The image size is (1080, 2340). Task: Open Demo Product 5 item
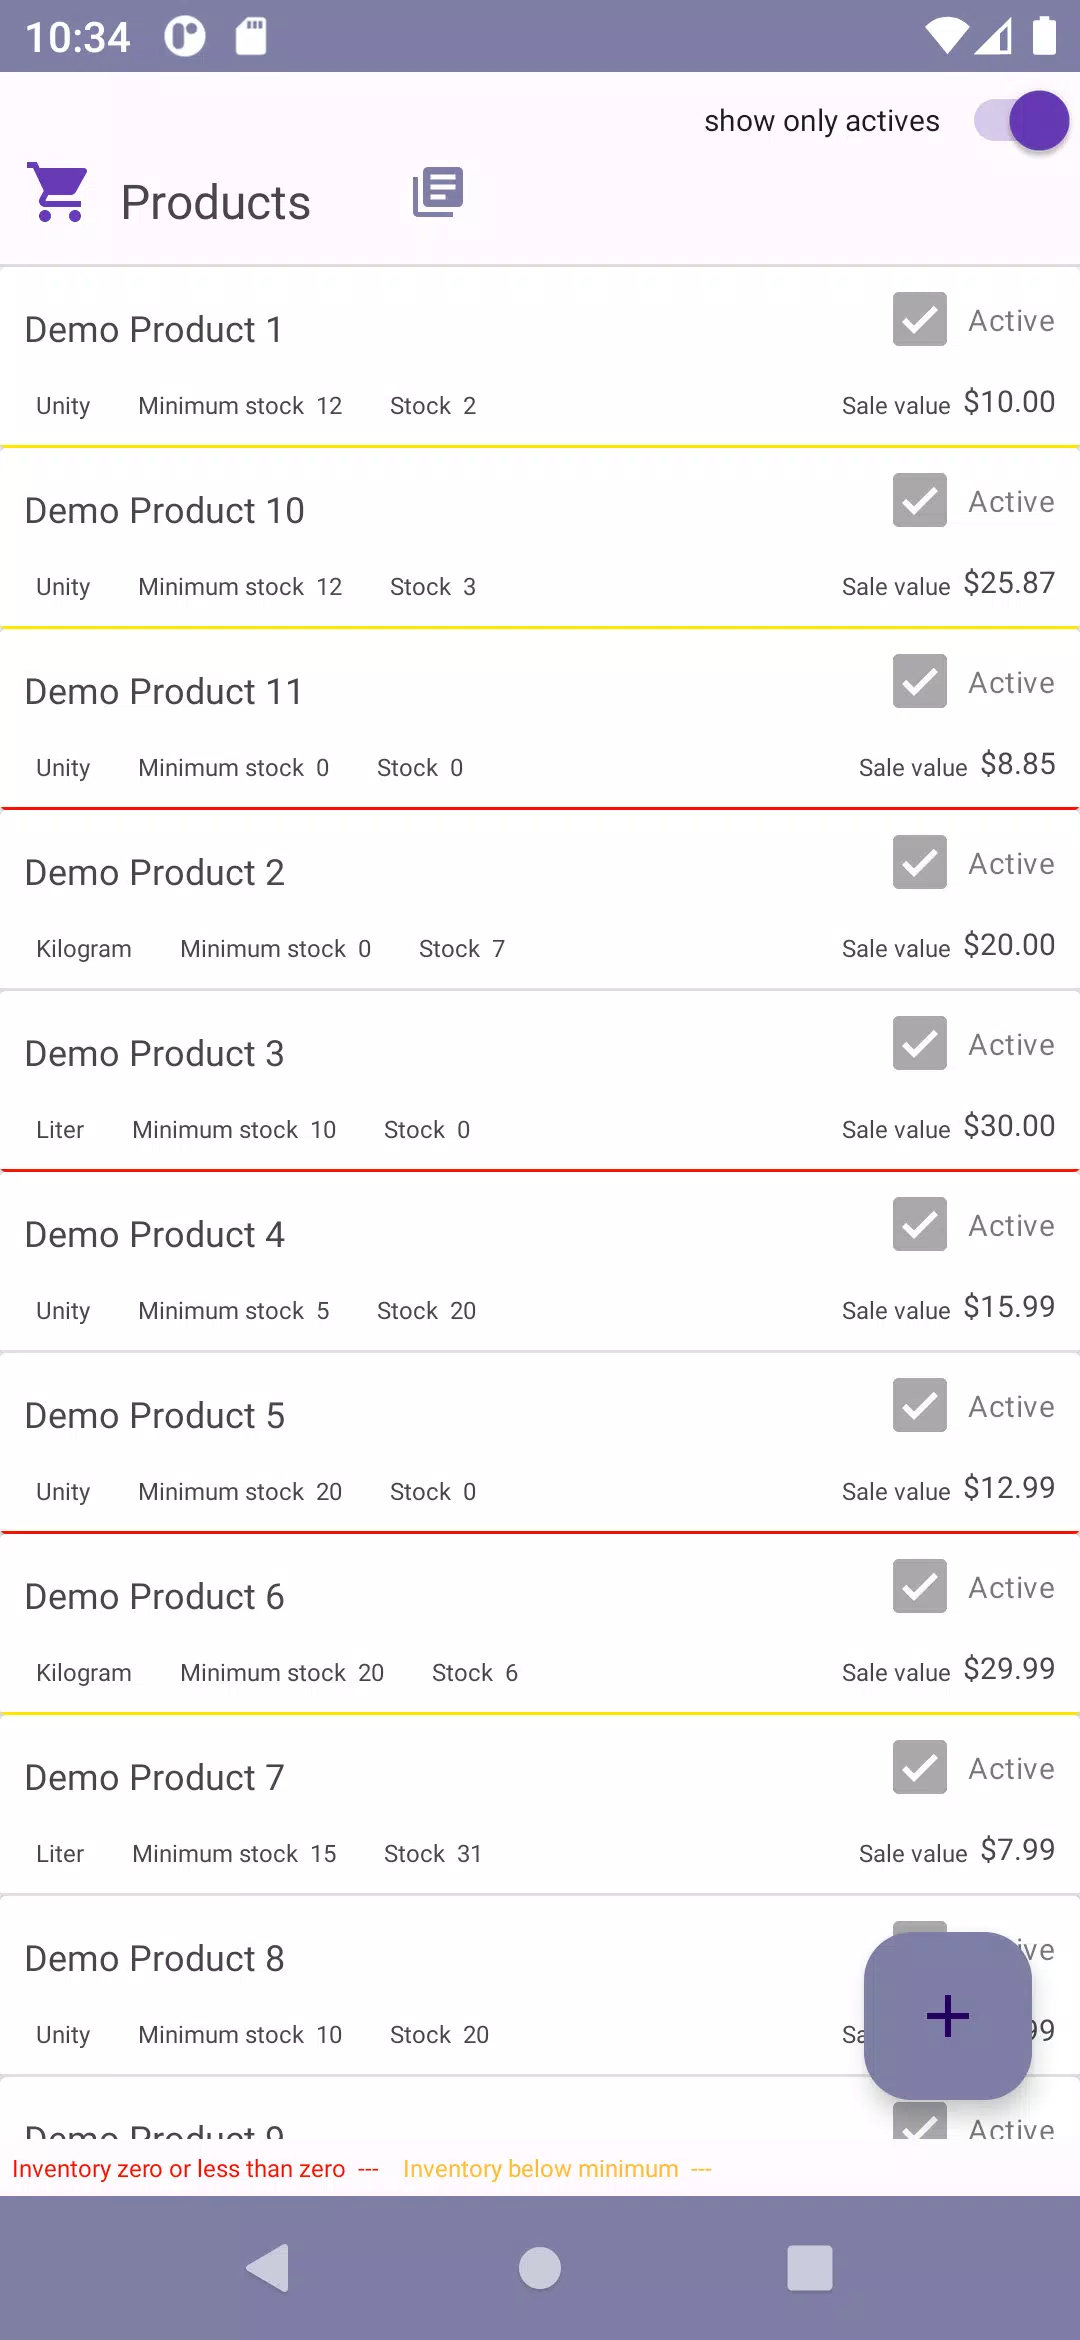155,1416
